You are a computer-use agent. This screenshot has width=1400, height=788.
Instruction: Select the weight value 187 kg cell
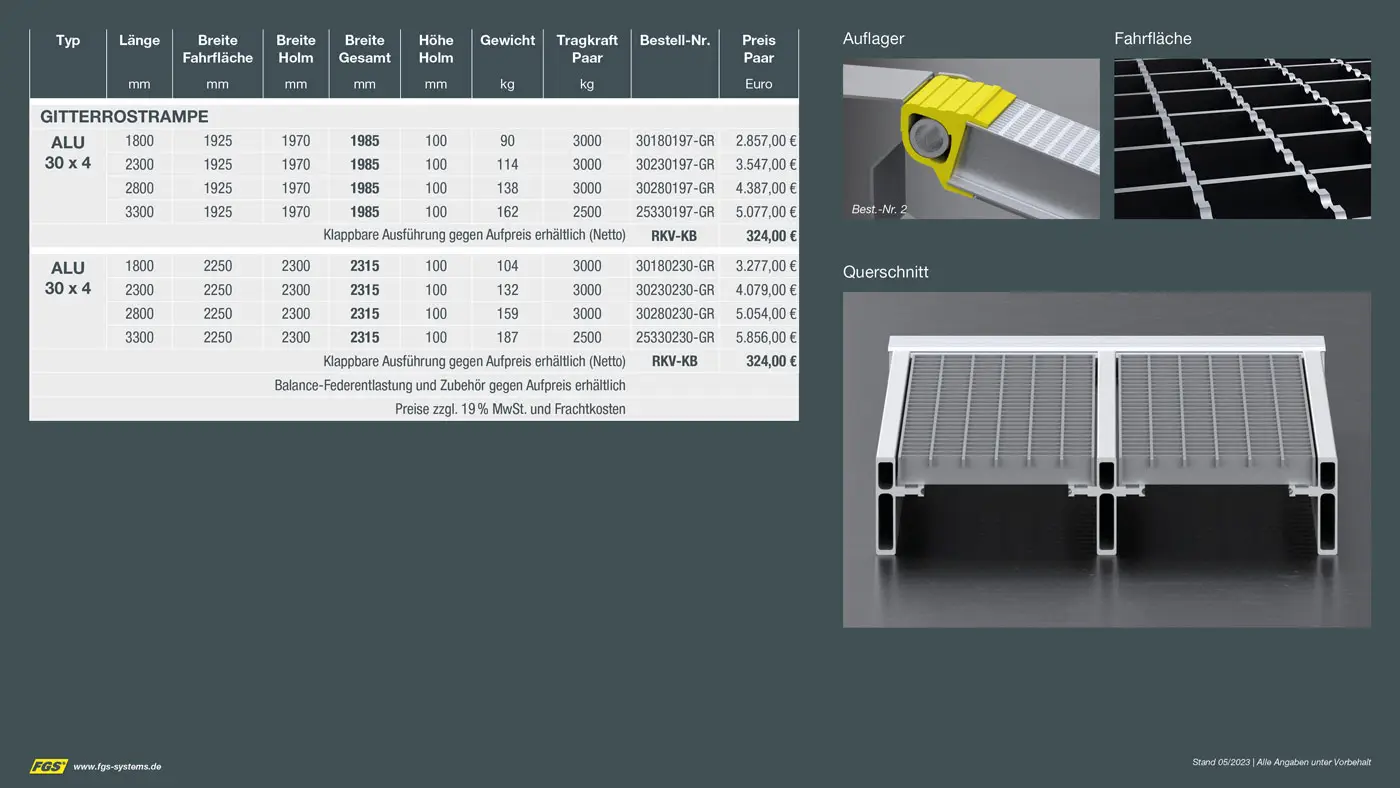pyautogui.click(x=507, y=338)
